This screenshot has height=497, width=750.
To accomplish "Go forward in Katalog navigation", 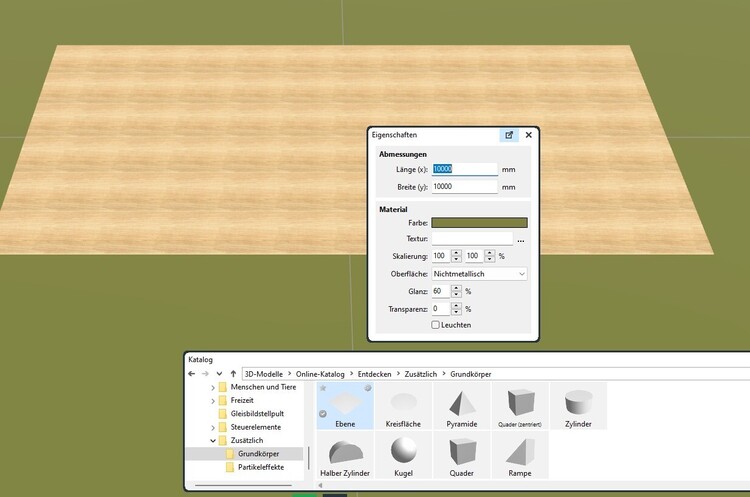I will pos(205,374).
